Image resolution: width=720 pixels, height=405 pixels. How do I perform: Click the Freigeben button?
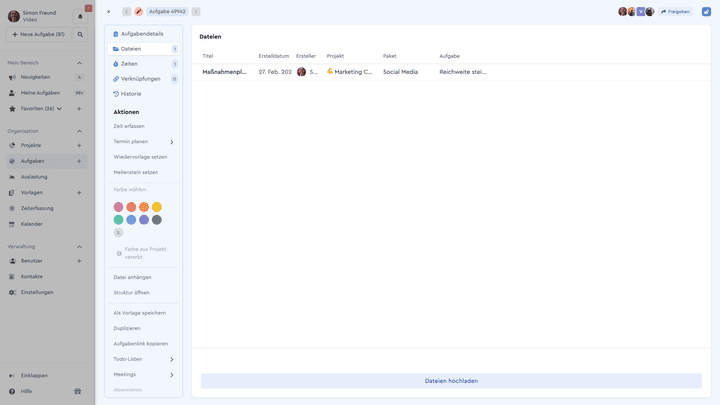(x=675, y=11)
